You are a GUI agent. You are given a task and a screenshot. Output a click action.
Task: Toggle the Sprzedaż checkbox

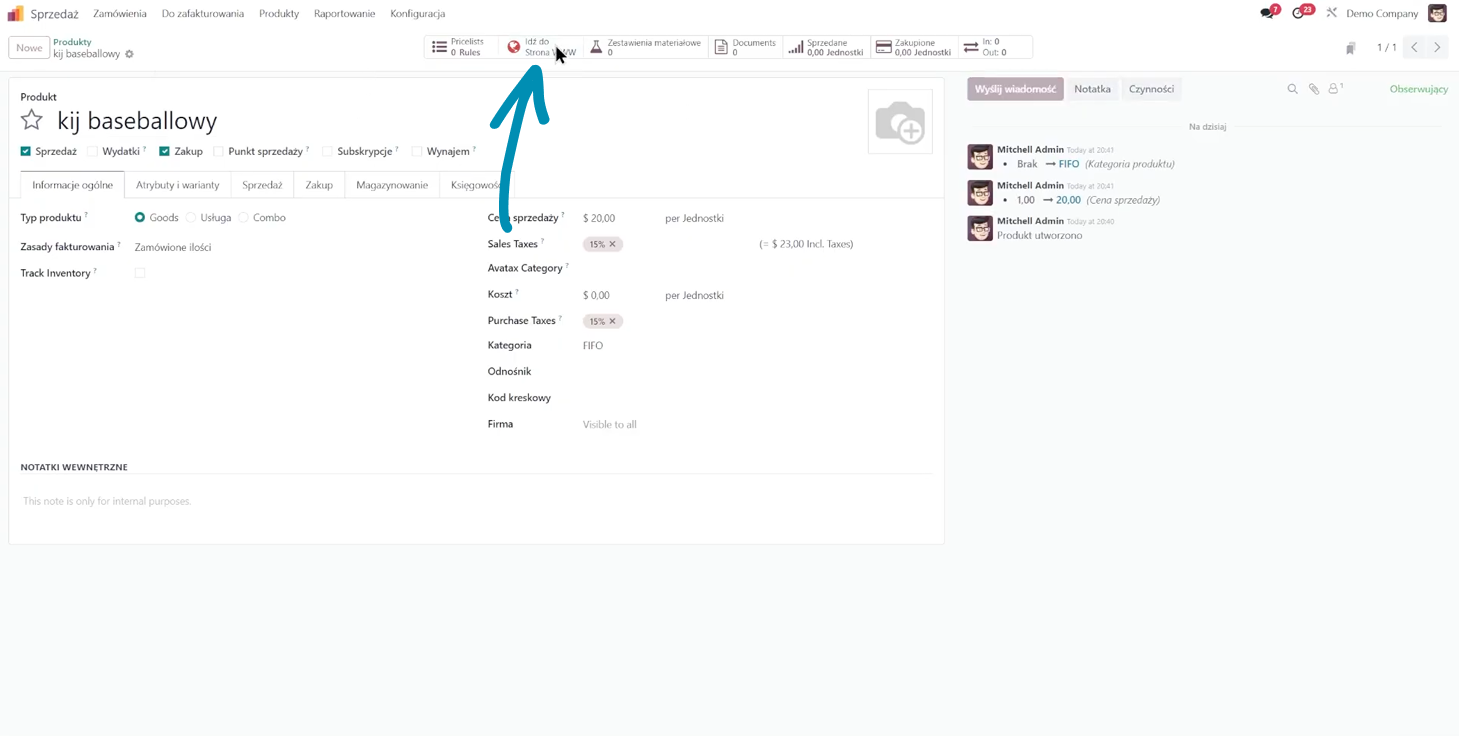tap(26, 152)
